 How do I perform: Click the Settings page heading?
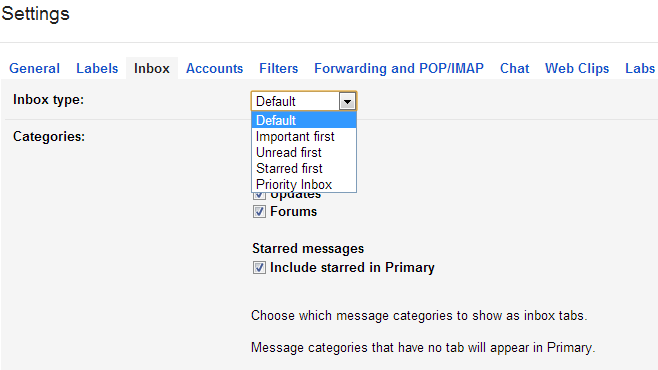[x=36, y=14]
